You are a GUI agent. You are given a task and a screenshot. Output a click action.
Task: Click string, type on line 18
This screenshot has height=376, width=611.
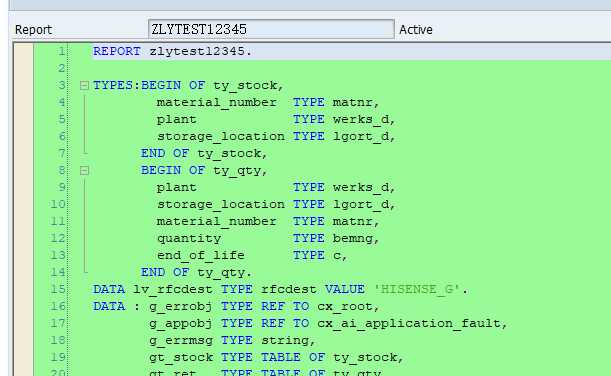point(288,341)
